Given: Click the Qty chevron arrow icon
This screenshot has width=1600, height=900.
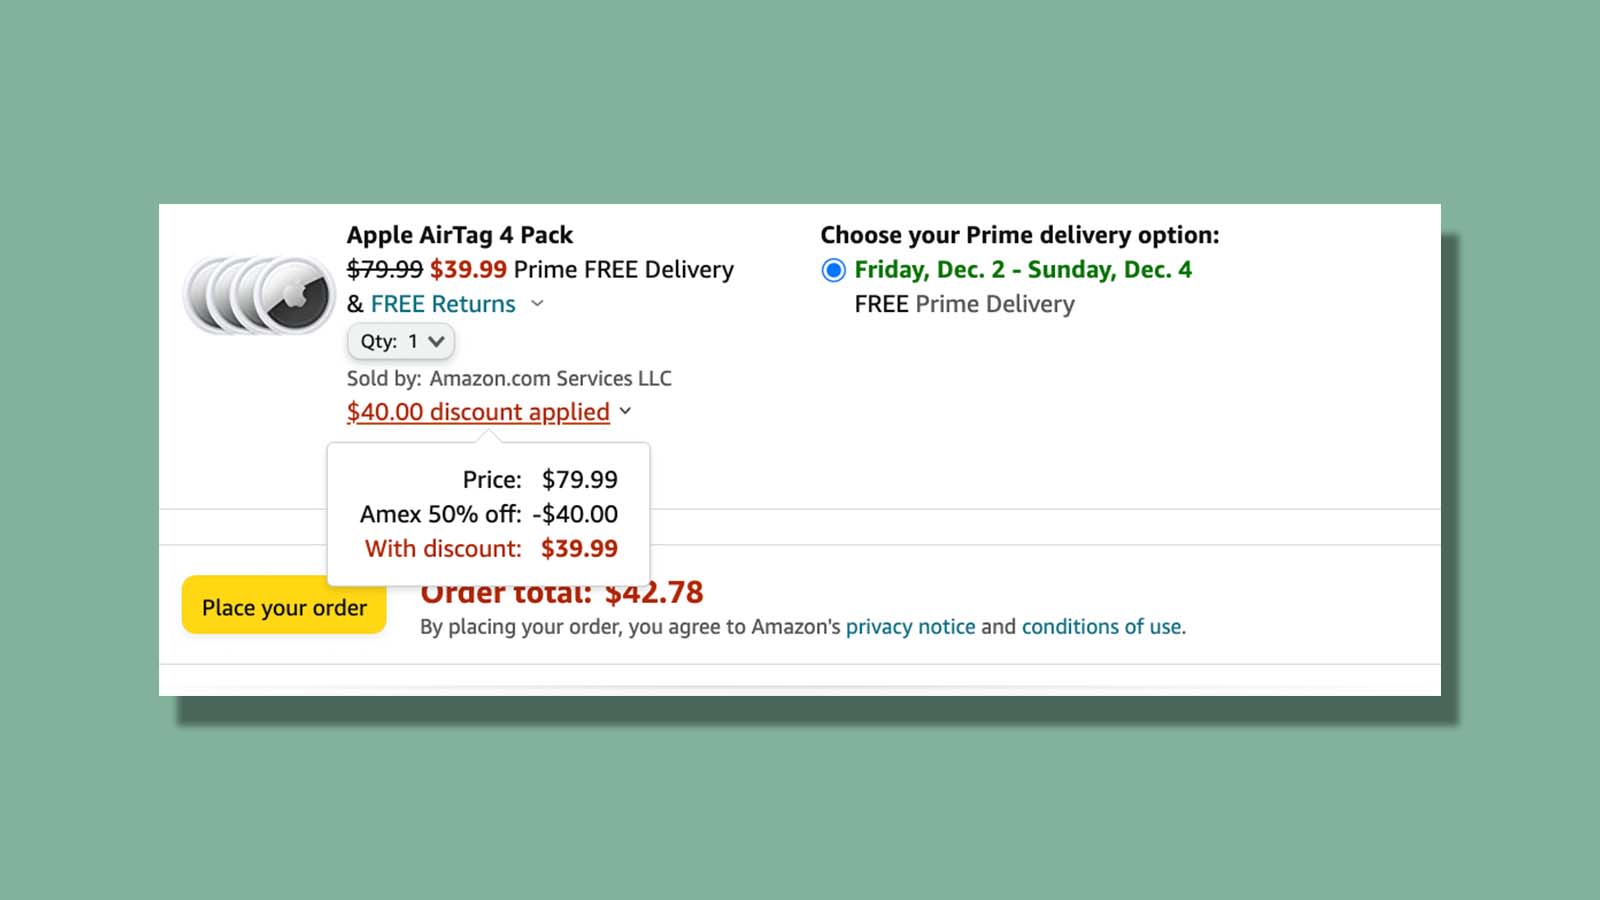Looking at the screenshot, I should 437,341.
